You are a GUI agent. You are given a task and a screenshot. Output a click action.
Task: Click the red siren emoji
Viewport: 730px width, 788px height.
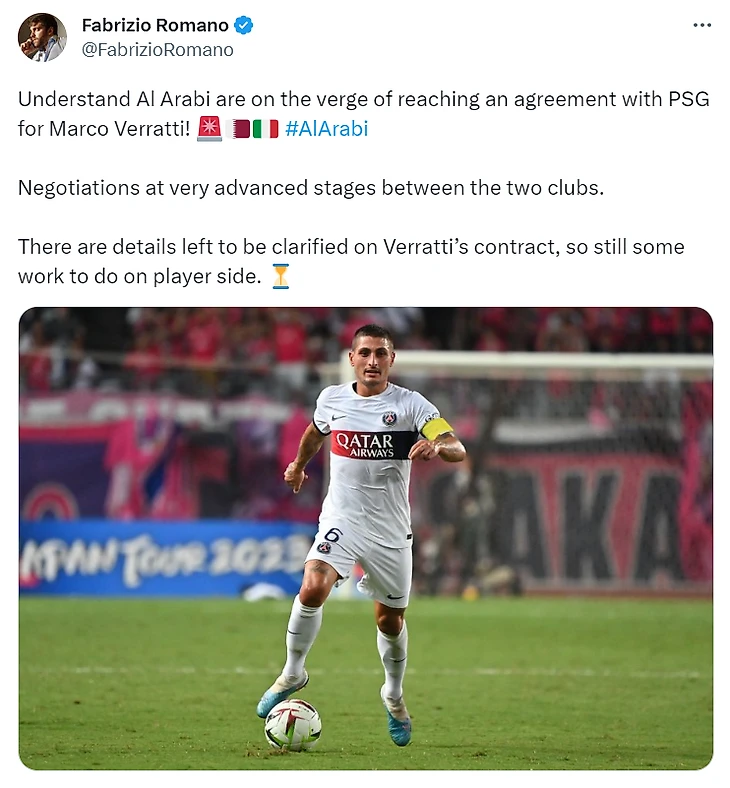pyautogui.click(x=210, y=129)
